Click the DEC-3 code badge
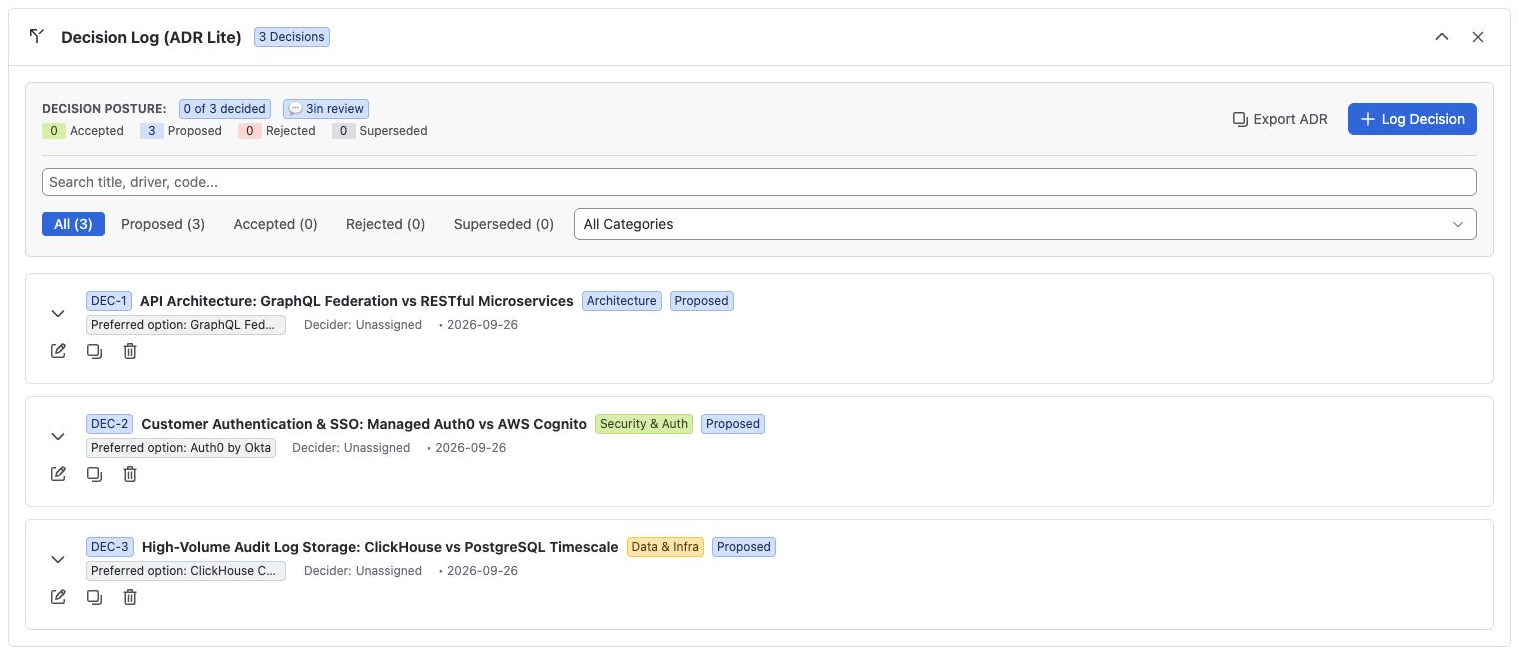This screenshot has height=655, width=1518. click(x=110, y=547)
